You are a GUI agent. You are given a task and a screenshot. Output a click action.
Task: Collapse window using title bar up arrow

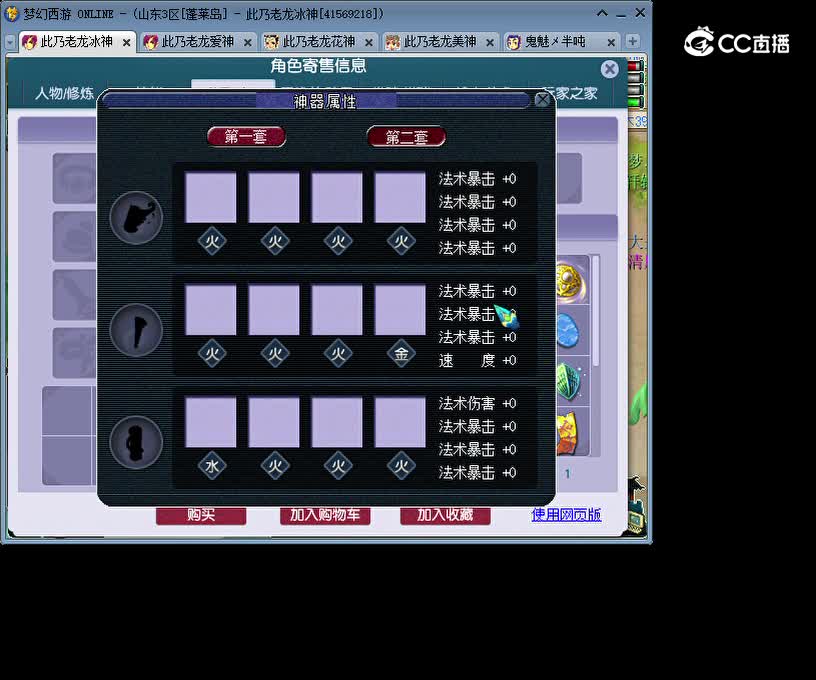tap(602, 14)
